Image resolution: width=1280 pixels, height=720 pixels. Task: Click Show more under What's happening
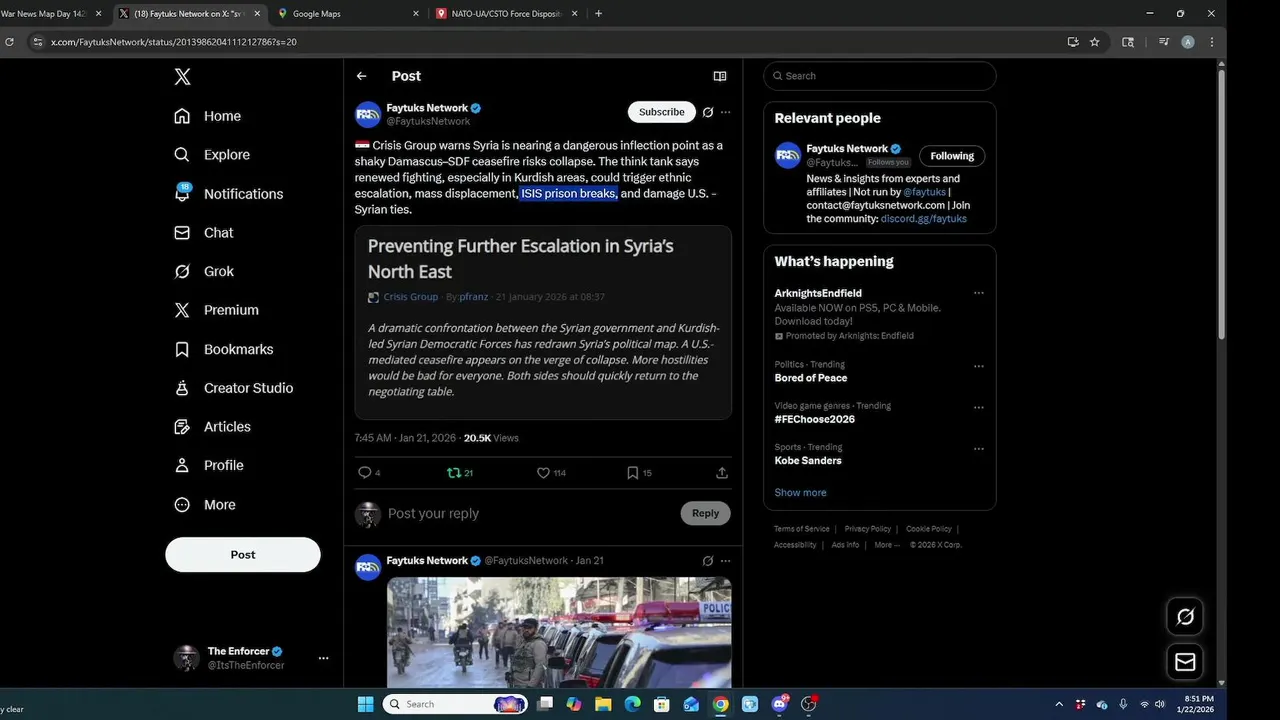(x=800, y=493)
